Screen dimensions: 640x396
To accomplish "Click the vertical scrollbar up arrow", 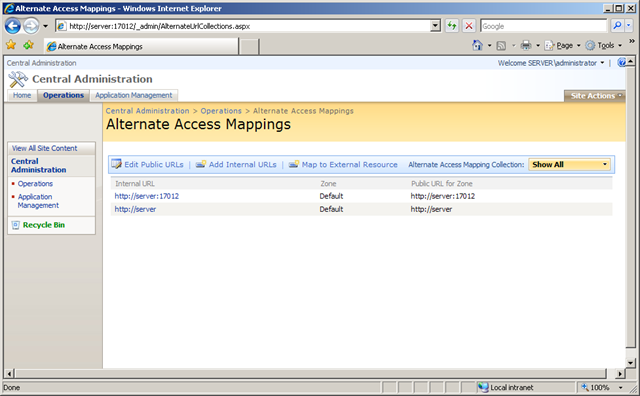I will click(630, 62).
